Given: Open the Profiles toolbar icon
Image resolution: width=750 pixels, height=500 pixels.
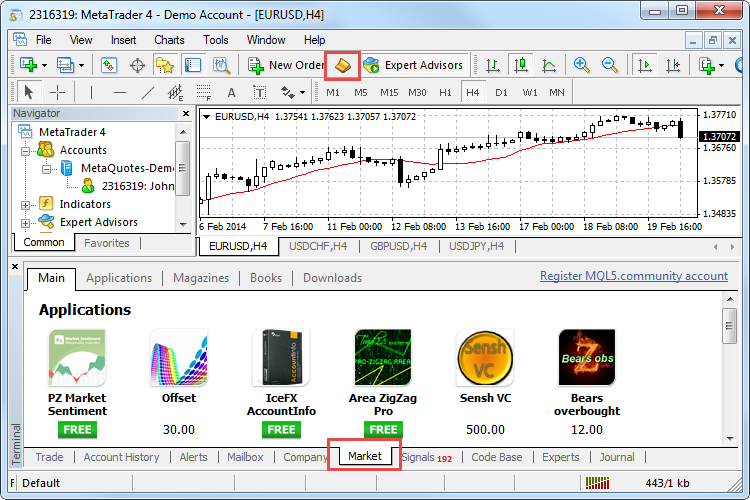Looking at the screenshot, I should pyautogui.click(x=65, y=65).
